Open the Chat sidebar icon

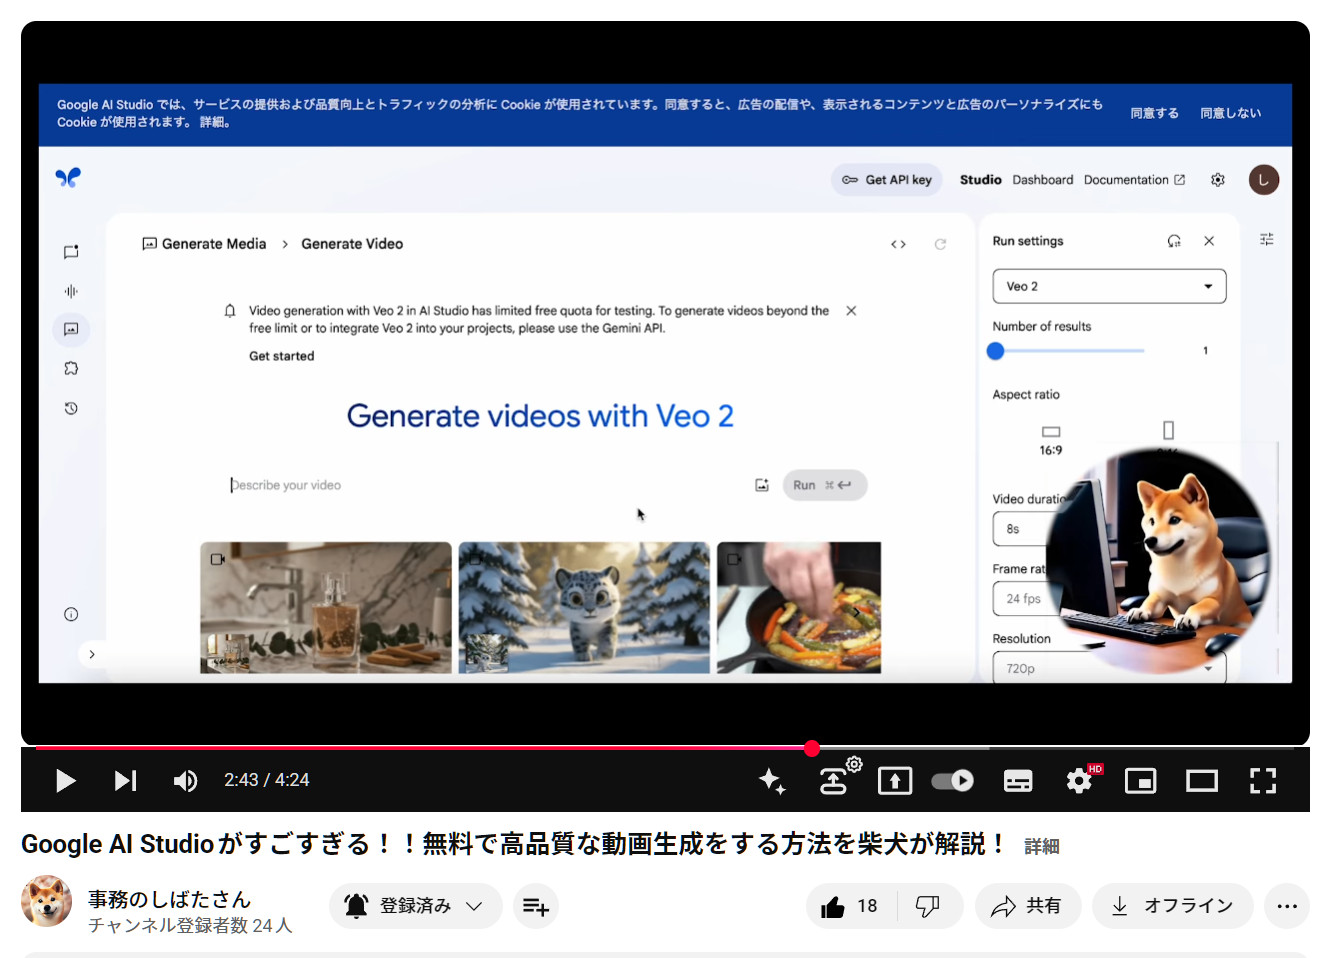pos(71,252)
